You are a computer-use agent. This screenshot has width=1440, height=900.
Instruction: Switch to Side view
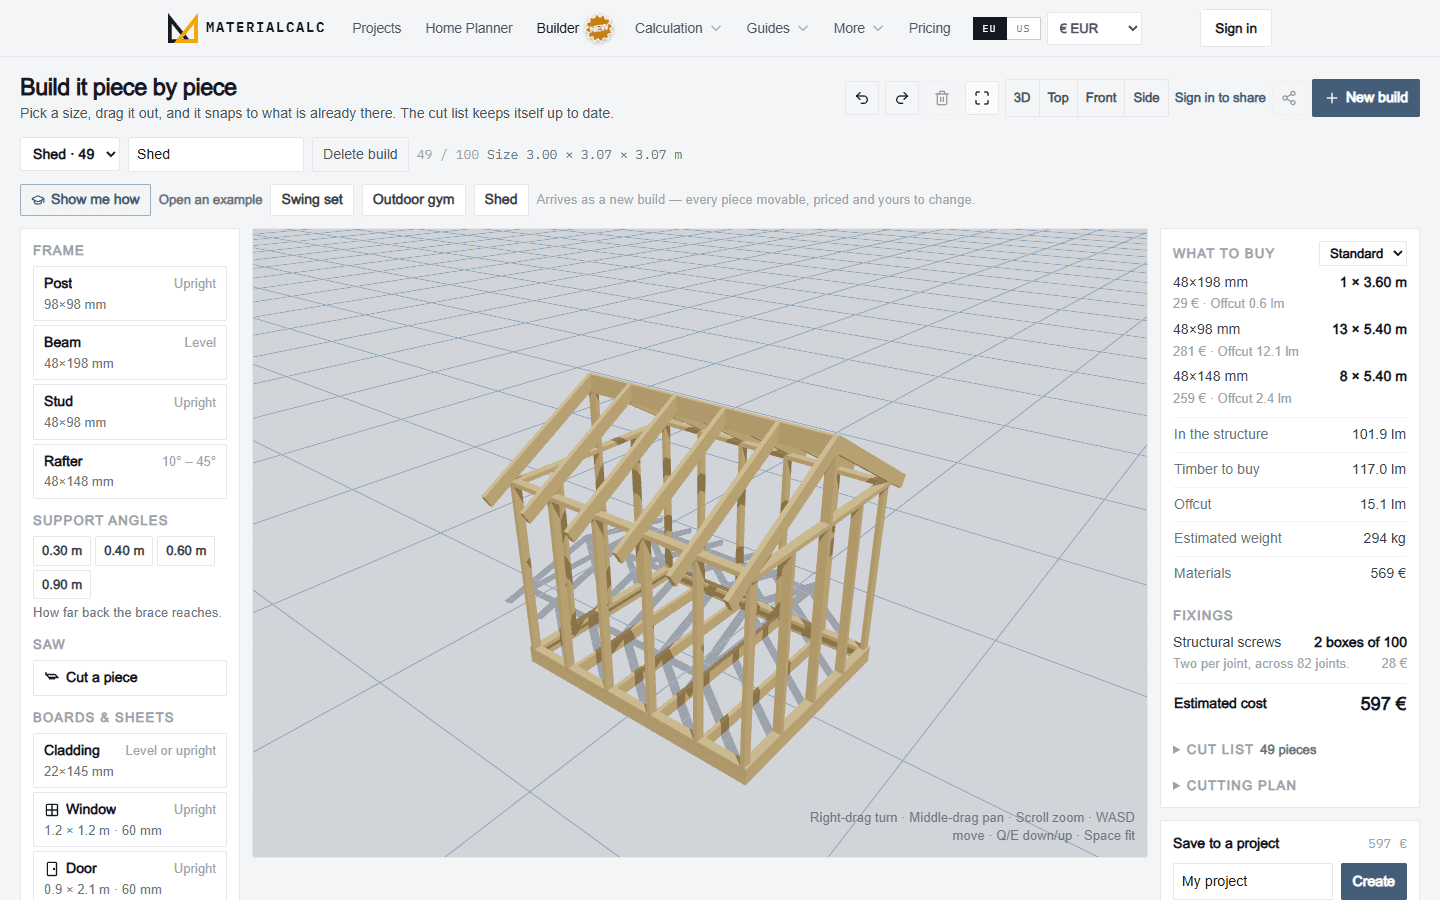(x=1146, y=98)
